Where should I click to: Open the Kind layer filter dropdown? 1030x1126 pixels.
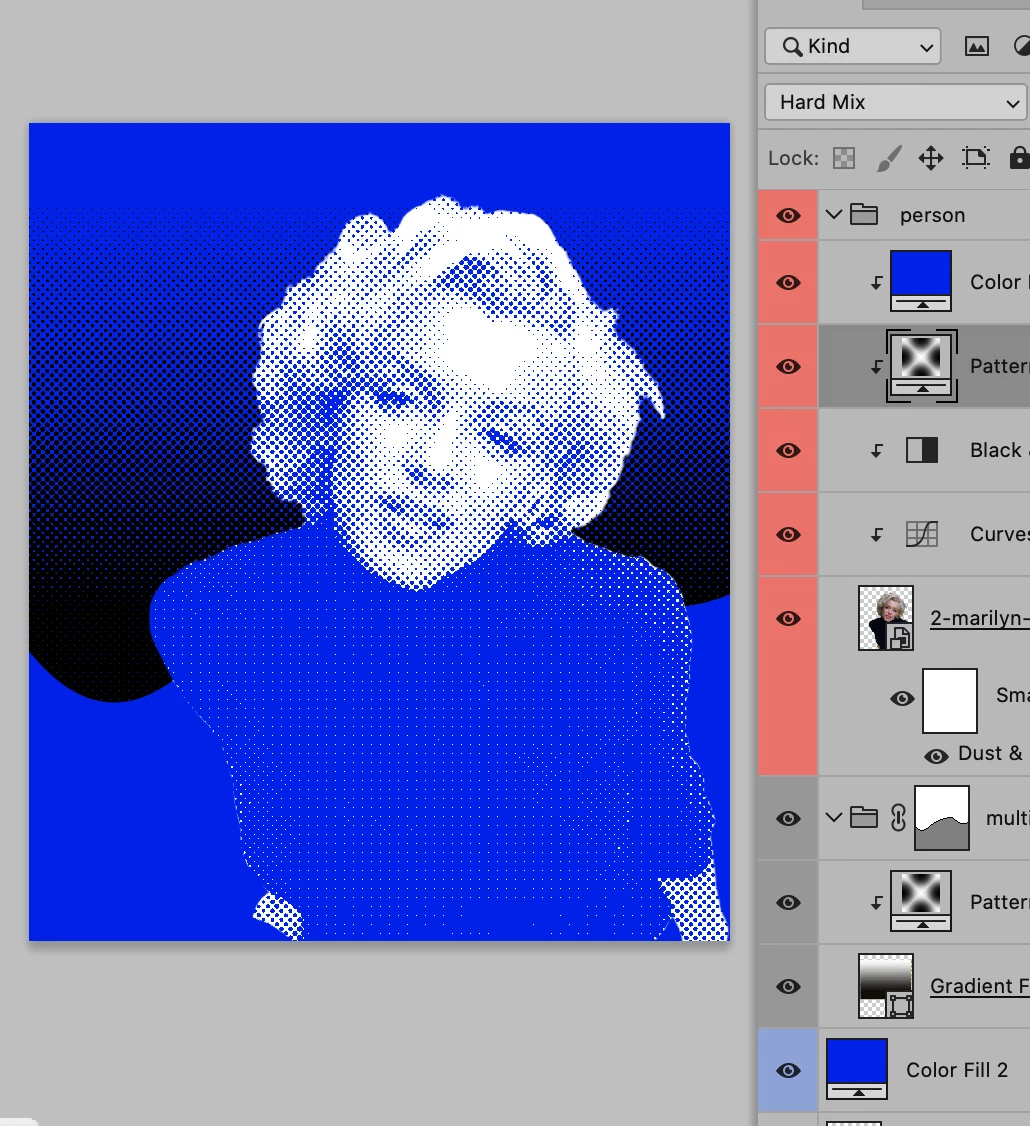click(x=853, y=47)
